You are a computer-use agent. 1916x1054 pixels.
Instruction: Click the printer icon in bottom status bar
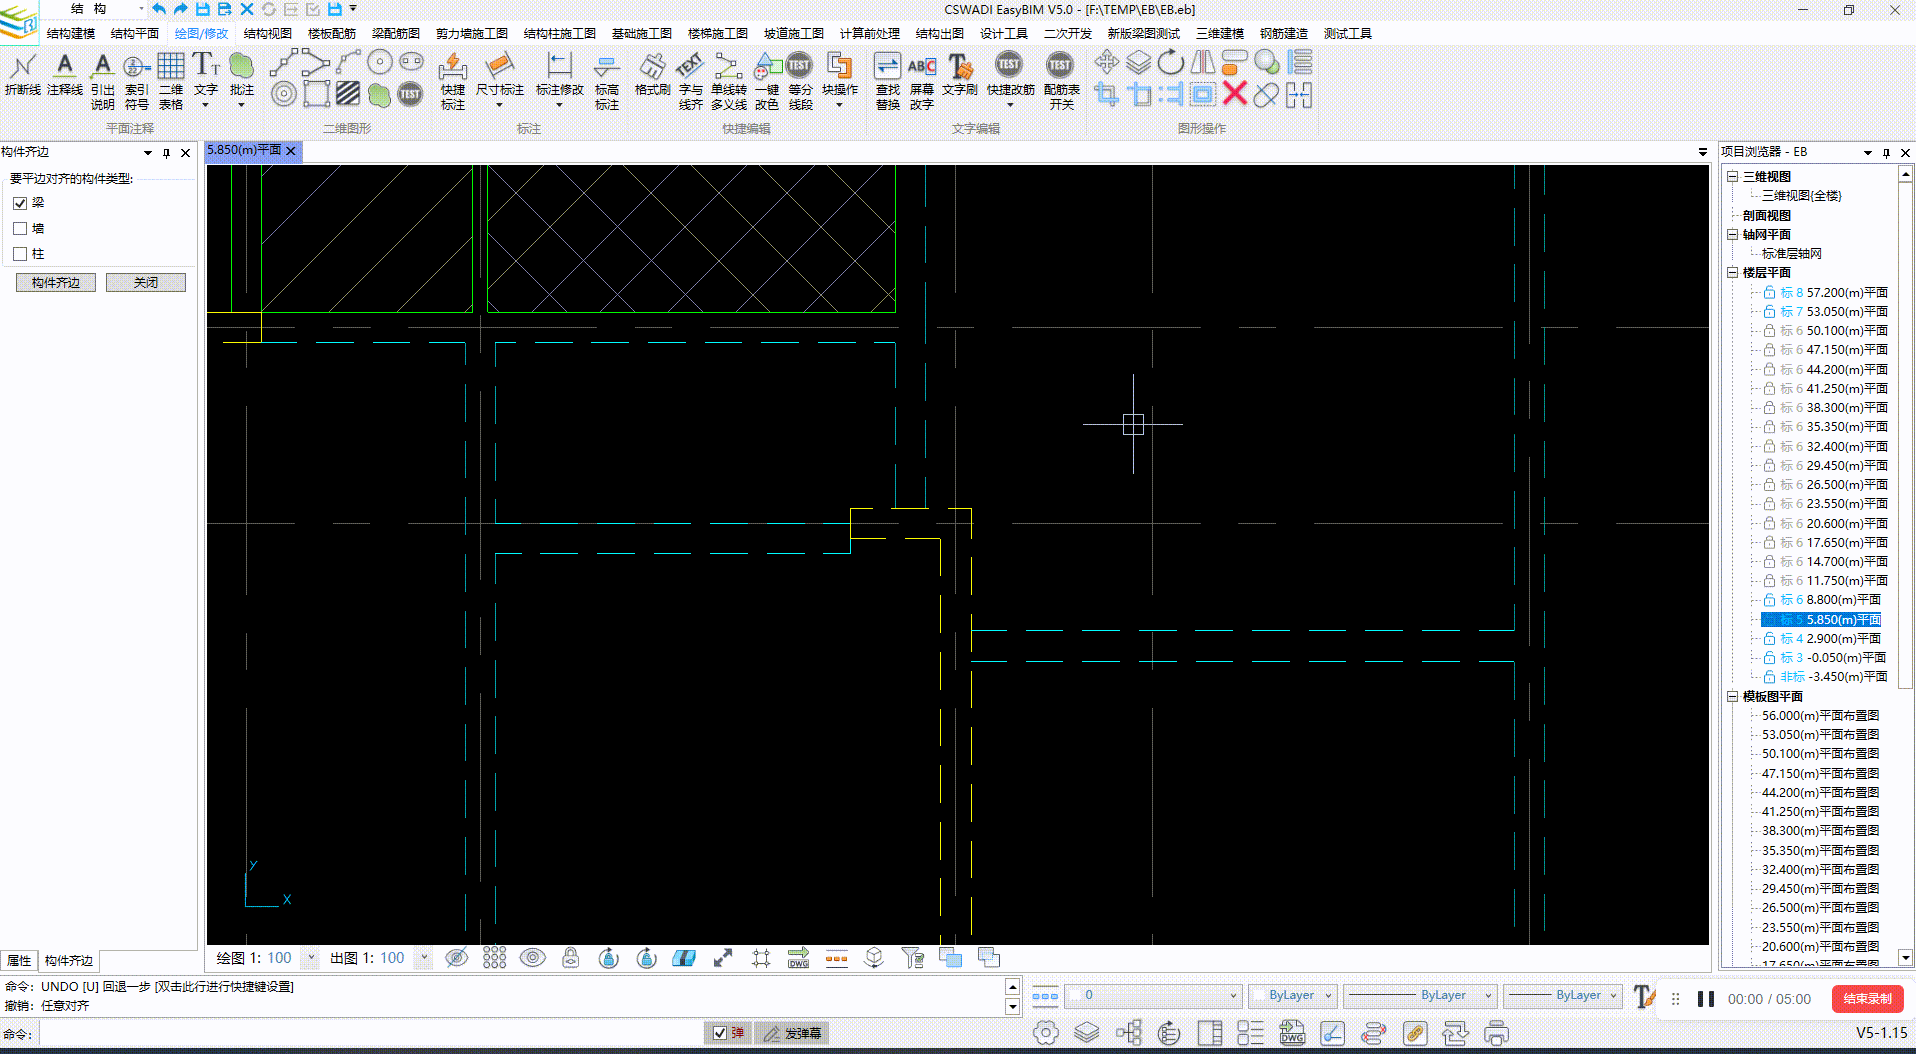click(x=1496, y=1033)
